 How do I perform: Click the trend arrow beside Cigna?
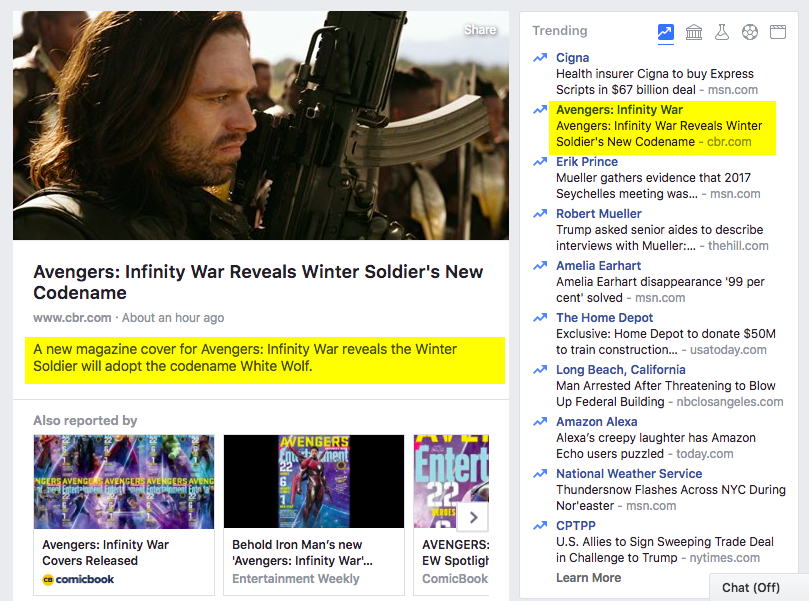point(540,58)
